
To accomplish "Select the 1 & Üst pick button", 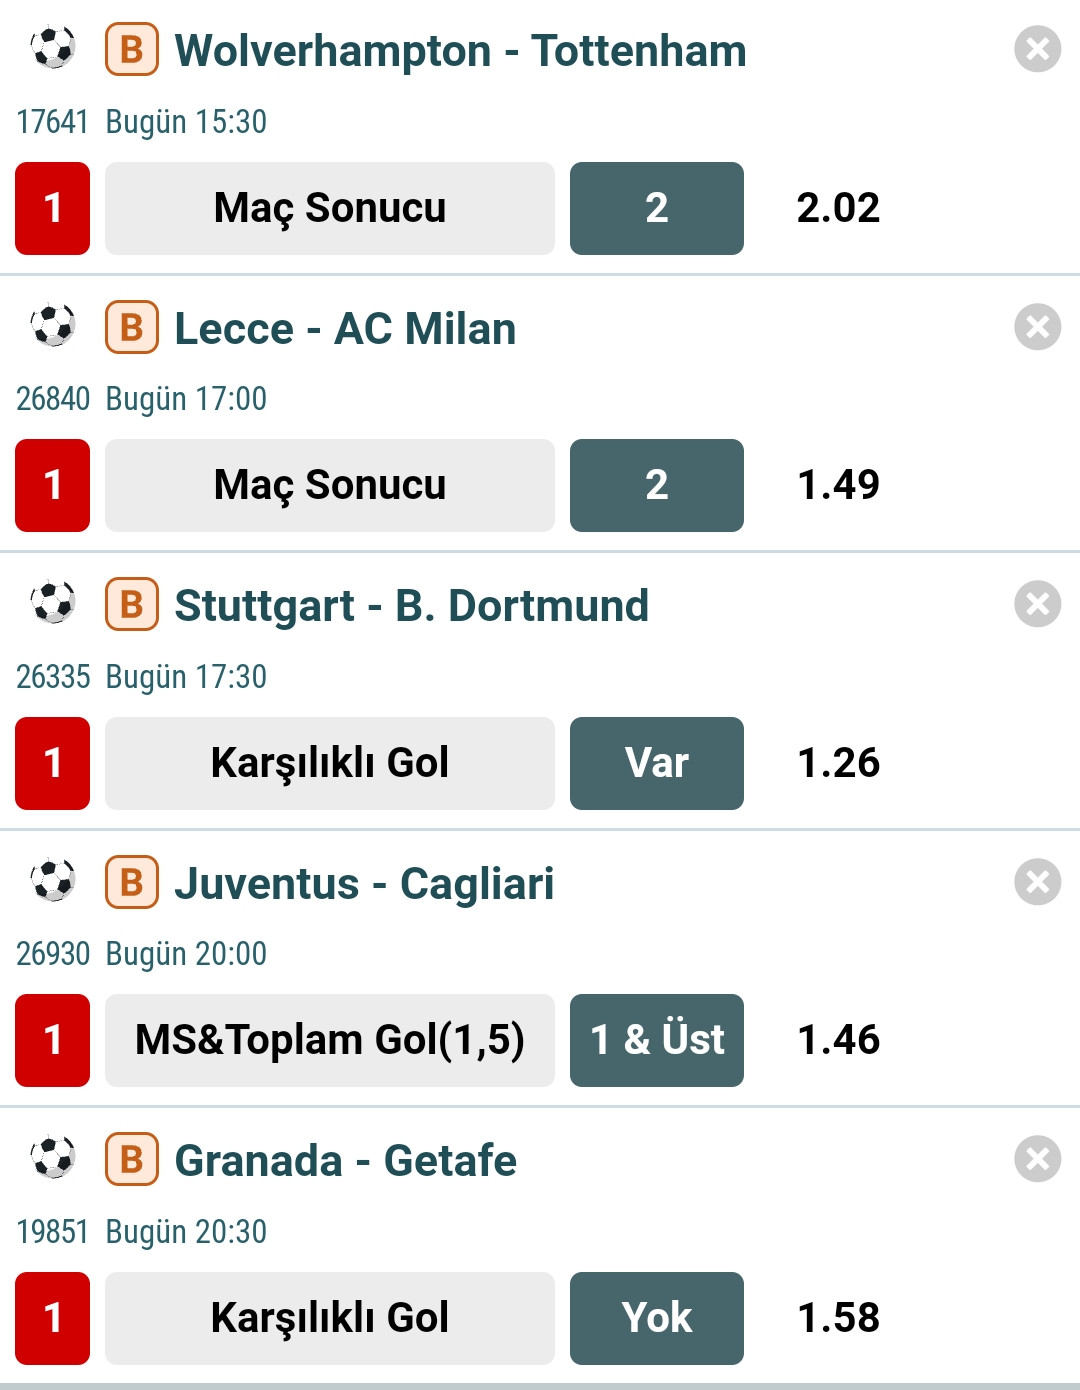I will (656, 1040).
